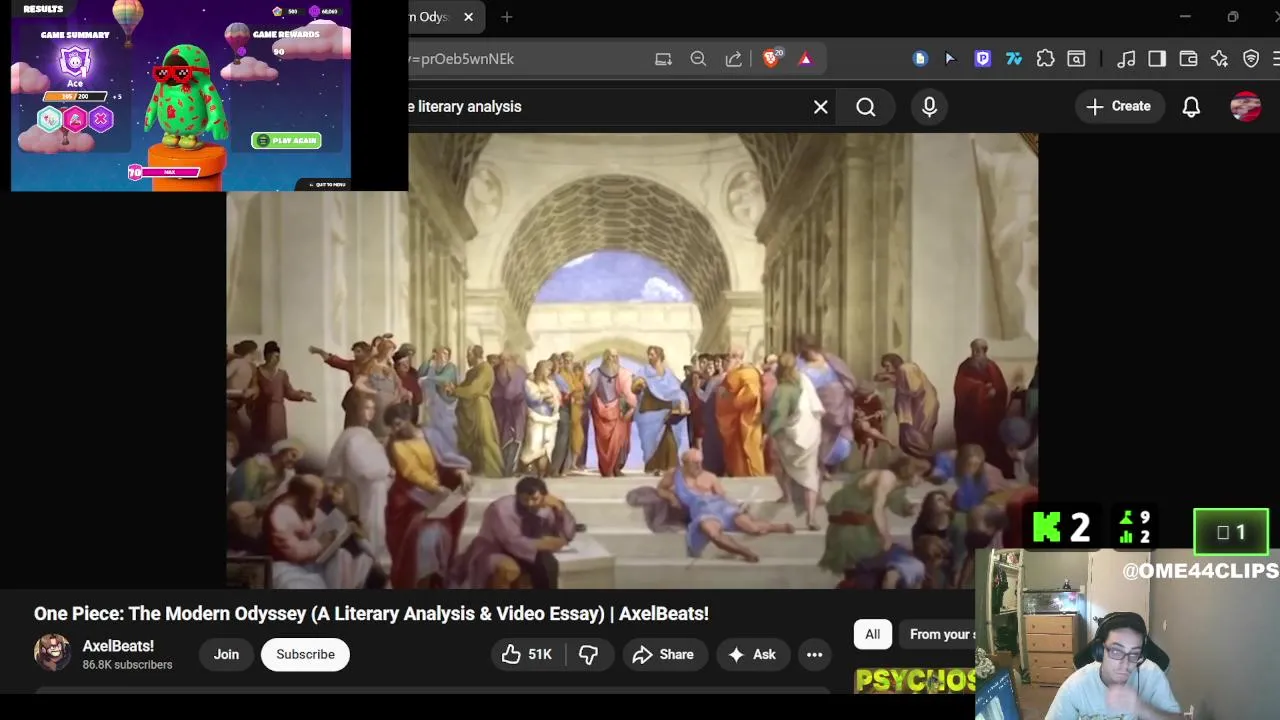
Task: Open Leo AI sparkle icon
Action: 1219,59
